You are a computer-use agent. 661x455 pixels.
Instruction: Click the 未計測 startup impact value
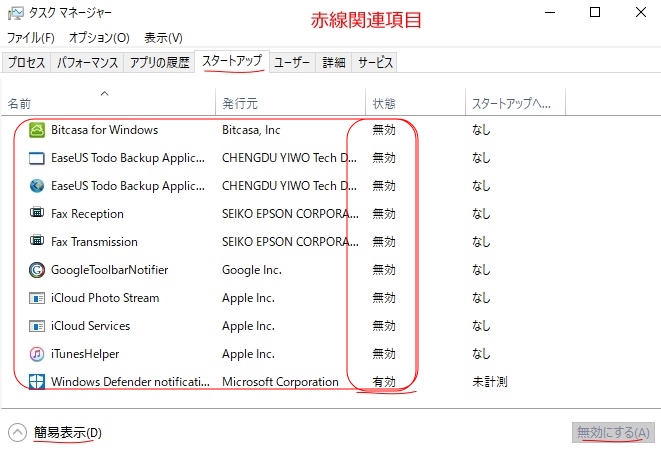coord(489,382)
